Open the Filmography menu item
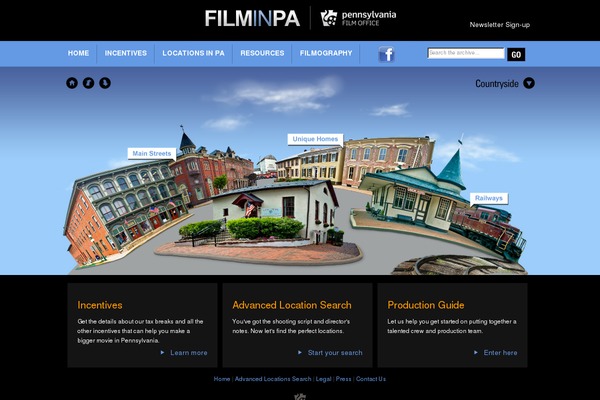This screenshot has width=600, height=400. [326, 53]
